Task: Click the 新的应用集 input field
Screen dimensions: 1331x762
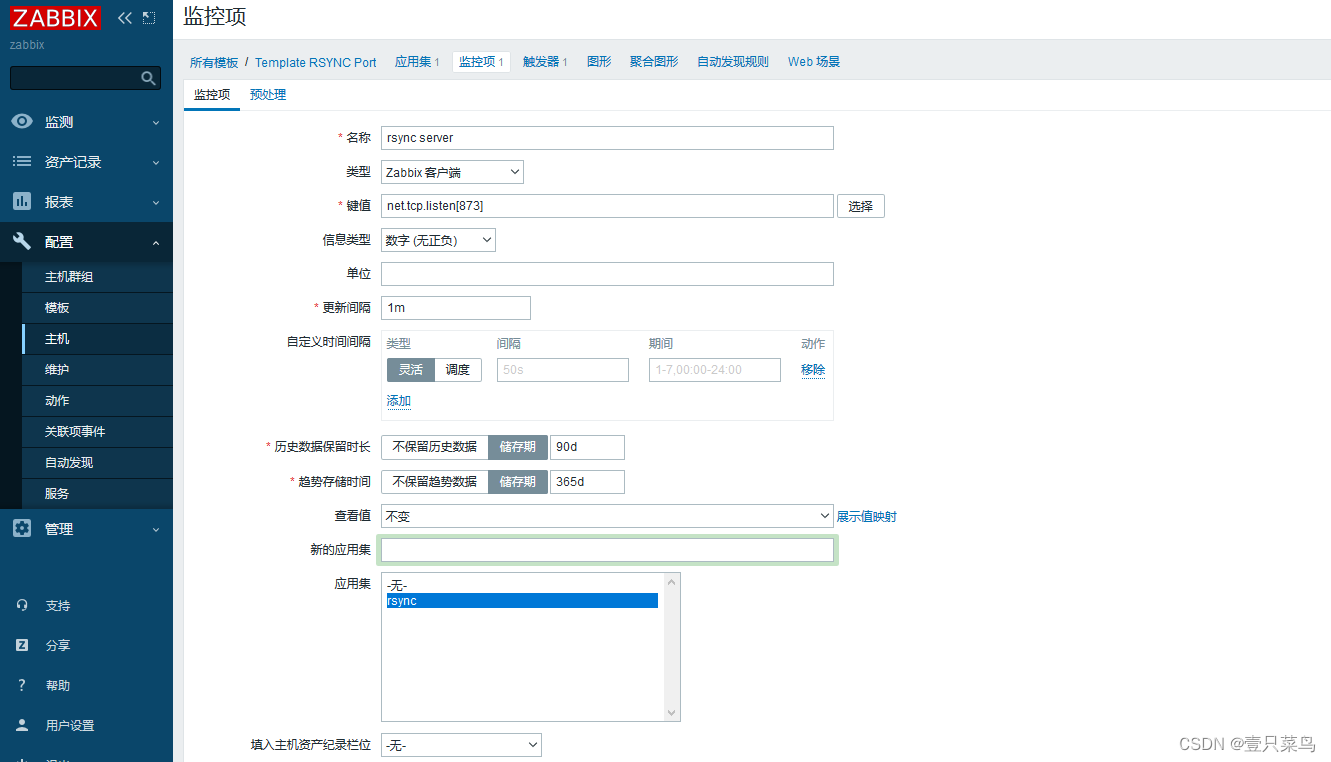Action: pyautogui.click(x=607, y=550)
